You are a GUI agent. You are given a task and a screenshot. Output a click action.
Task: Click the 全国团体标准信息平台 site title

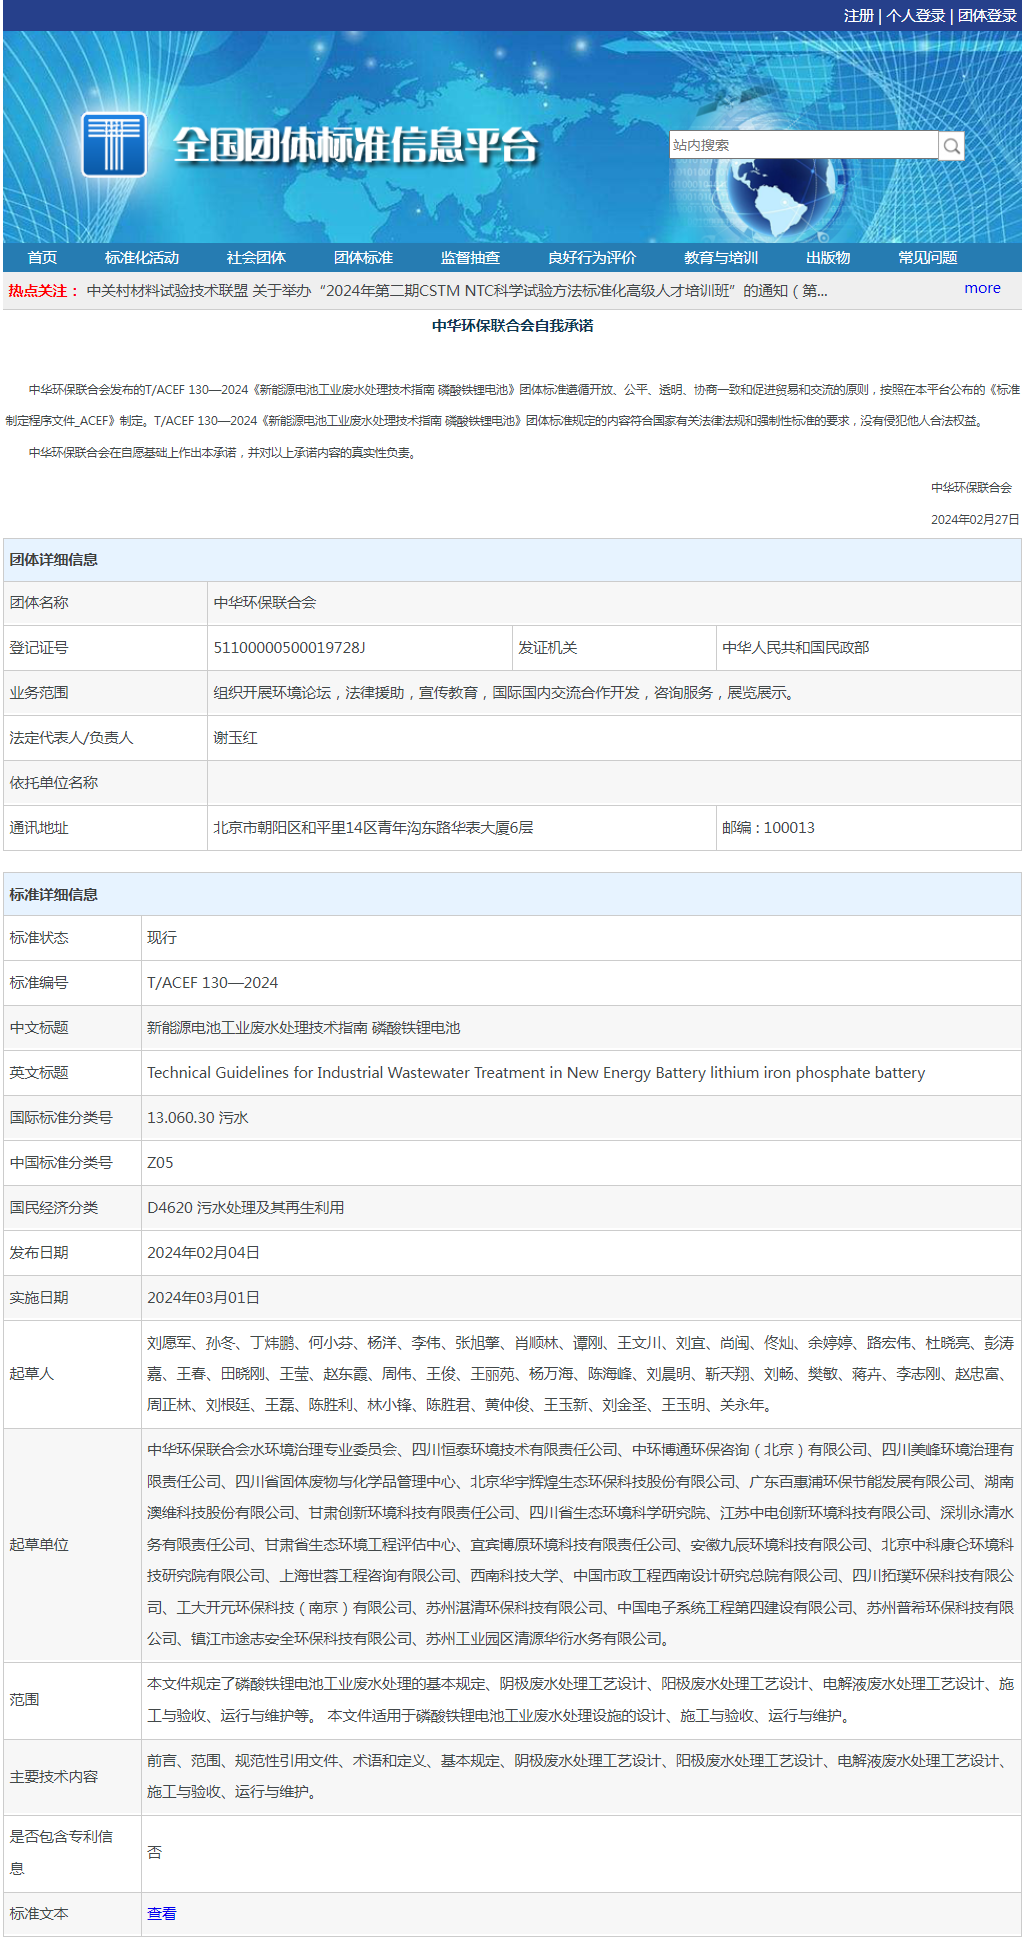coord(356,146)
